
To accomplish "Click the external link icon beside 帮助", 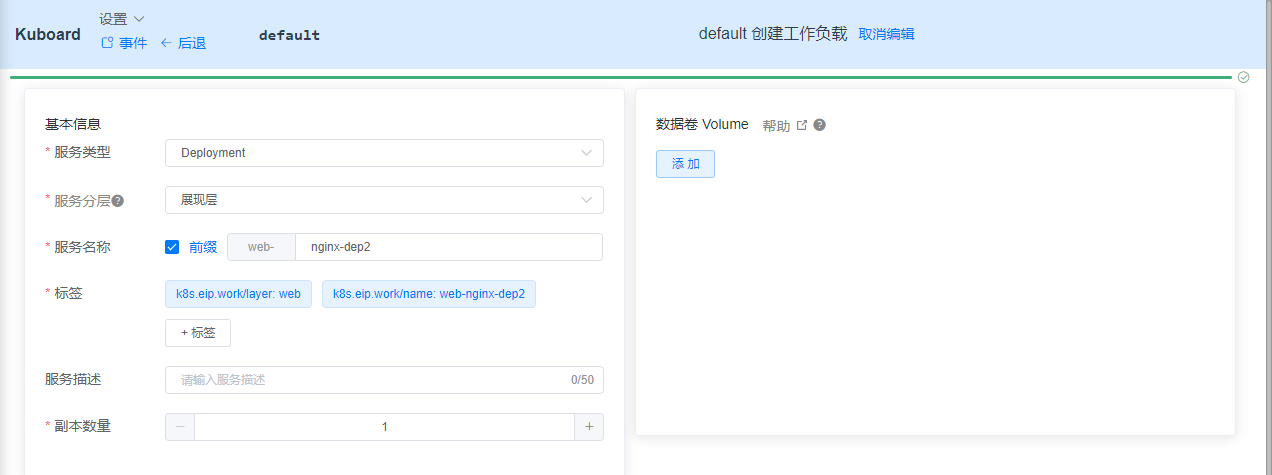I will coord(801,125).
